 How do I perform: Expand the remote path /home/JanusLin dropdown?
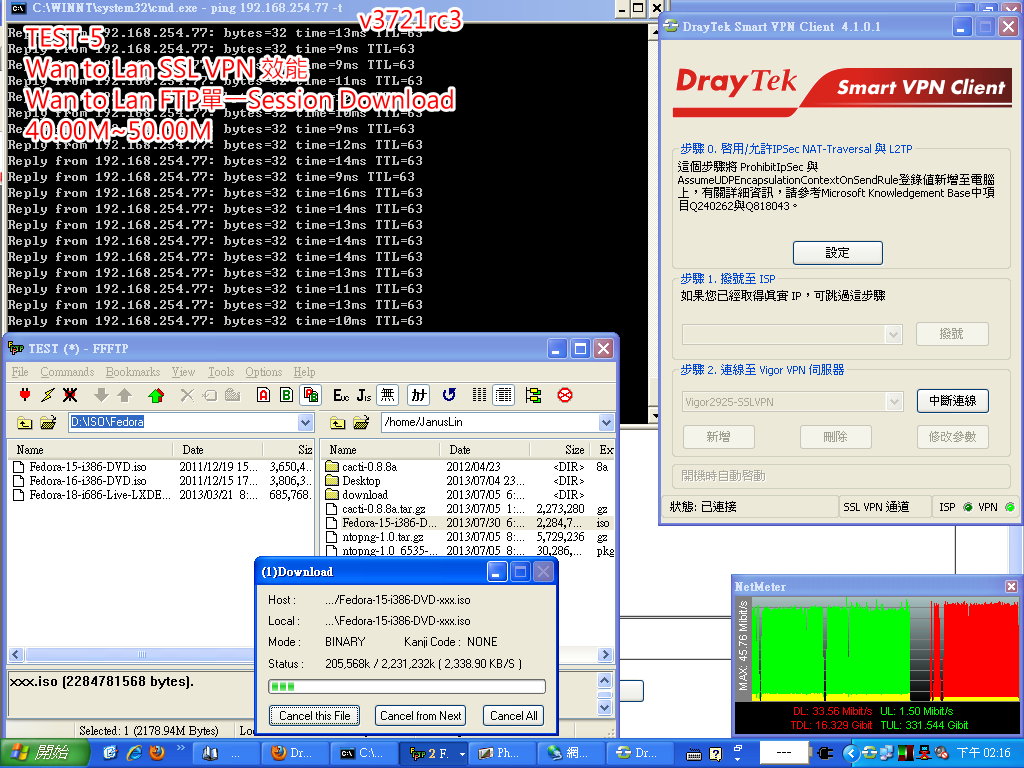point(606,423)
